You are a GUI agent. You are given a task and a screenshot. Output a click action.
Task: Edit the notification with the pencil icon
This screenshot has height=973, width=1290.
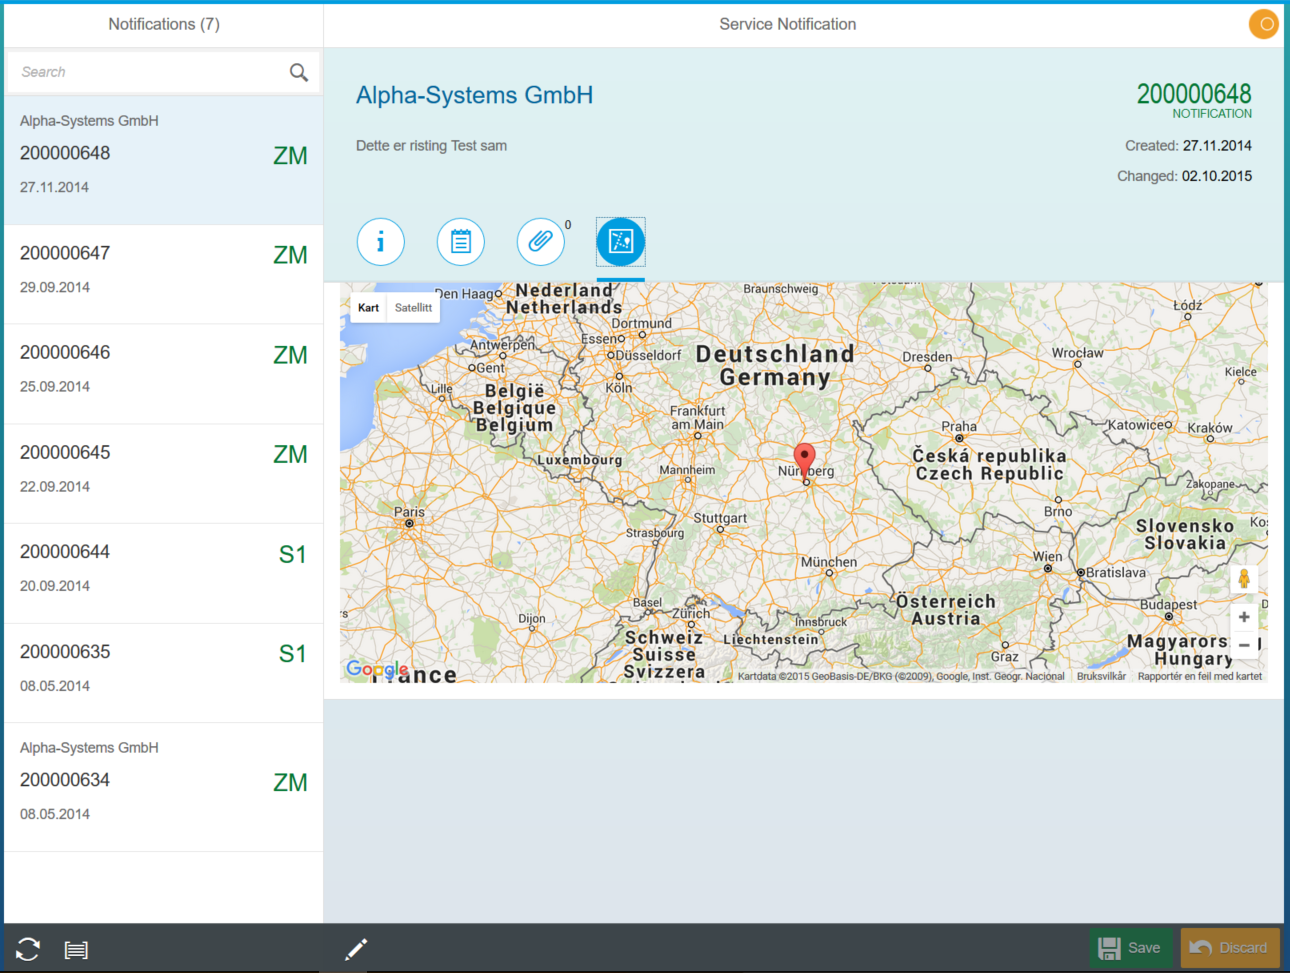356,948
